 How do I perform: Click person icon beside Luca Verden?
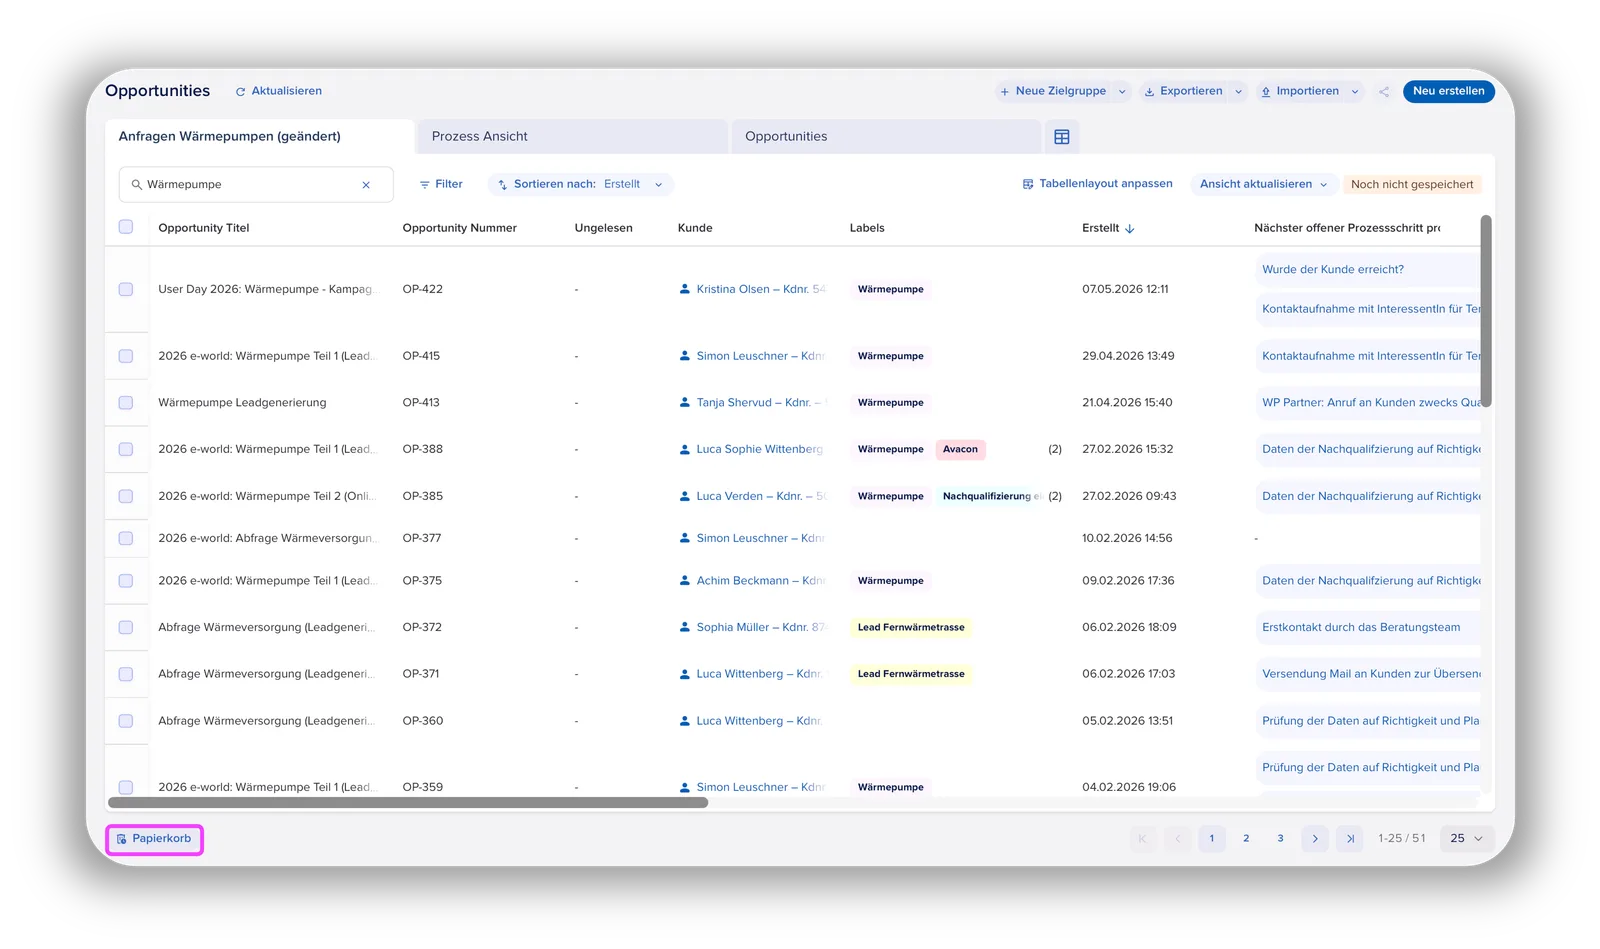click(685, 496)
